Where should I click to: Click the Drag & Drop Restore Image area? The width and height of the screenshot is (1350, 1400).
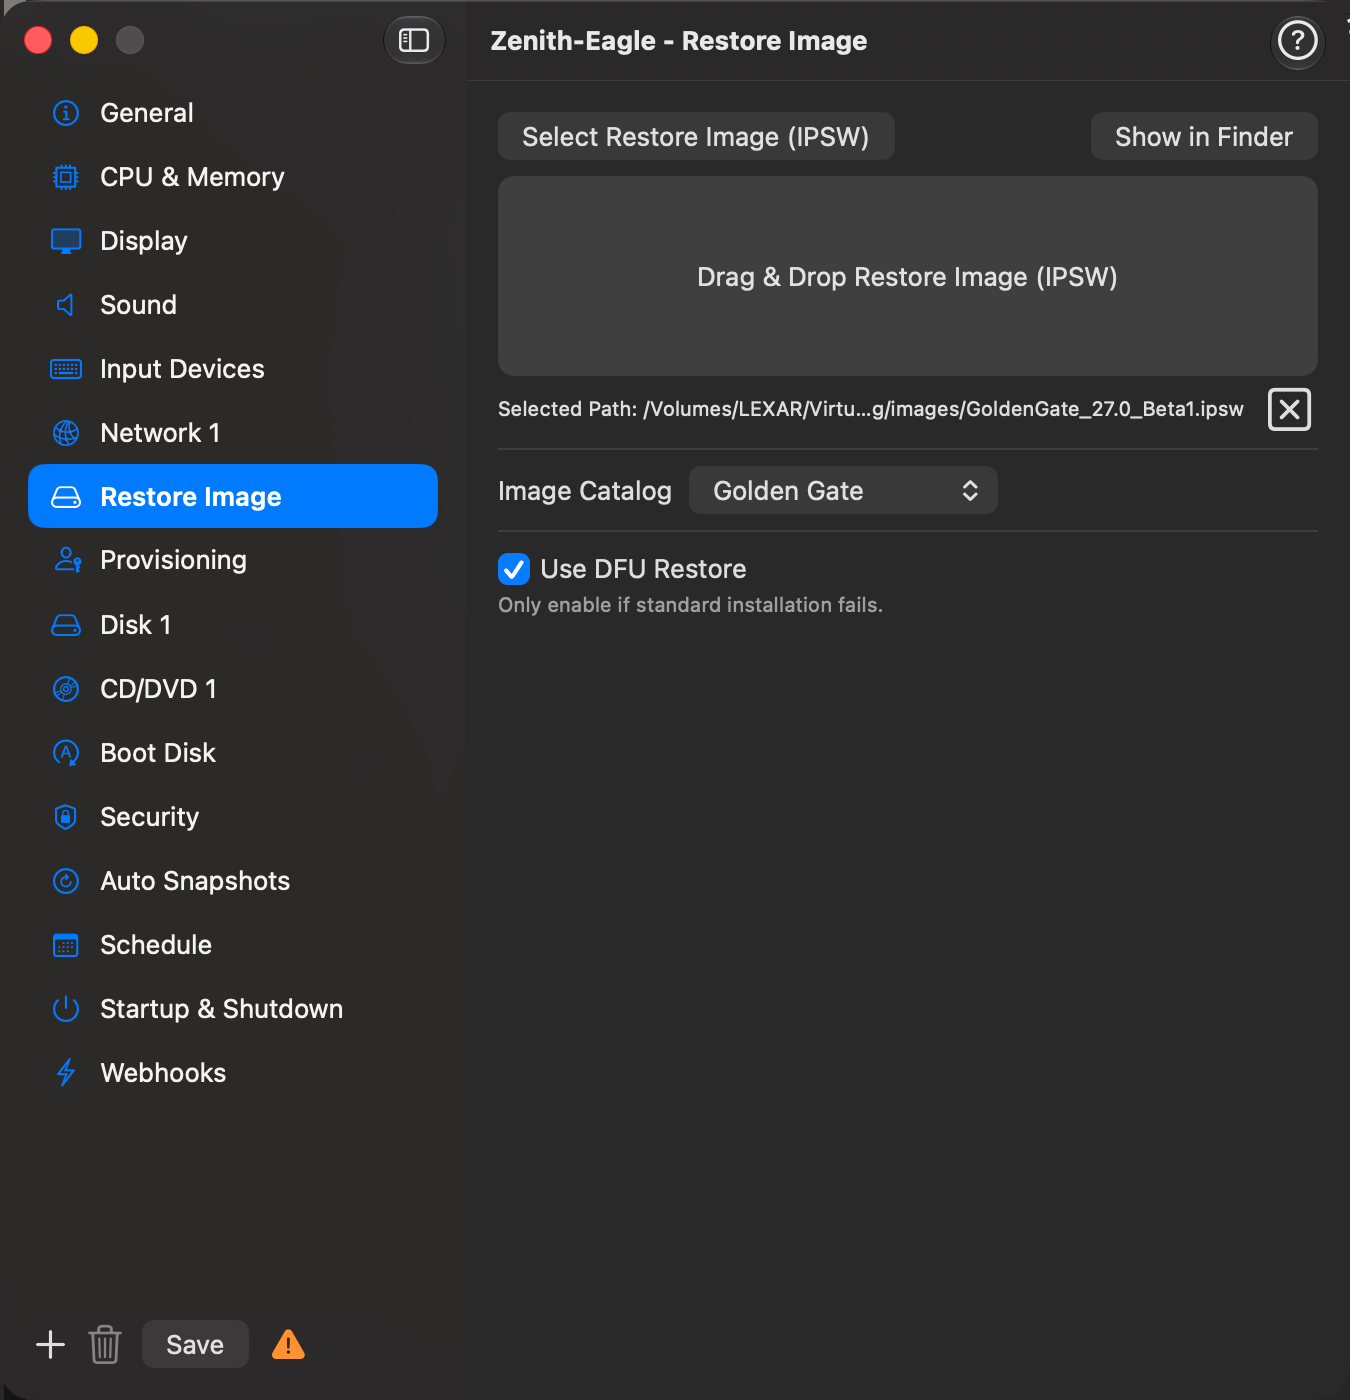[907, 276]
